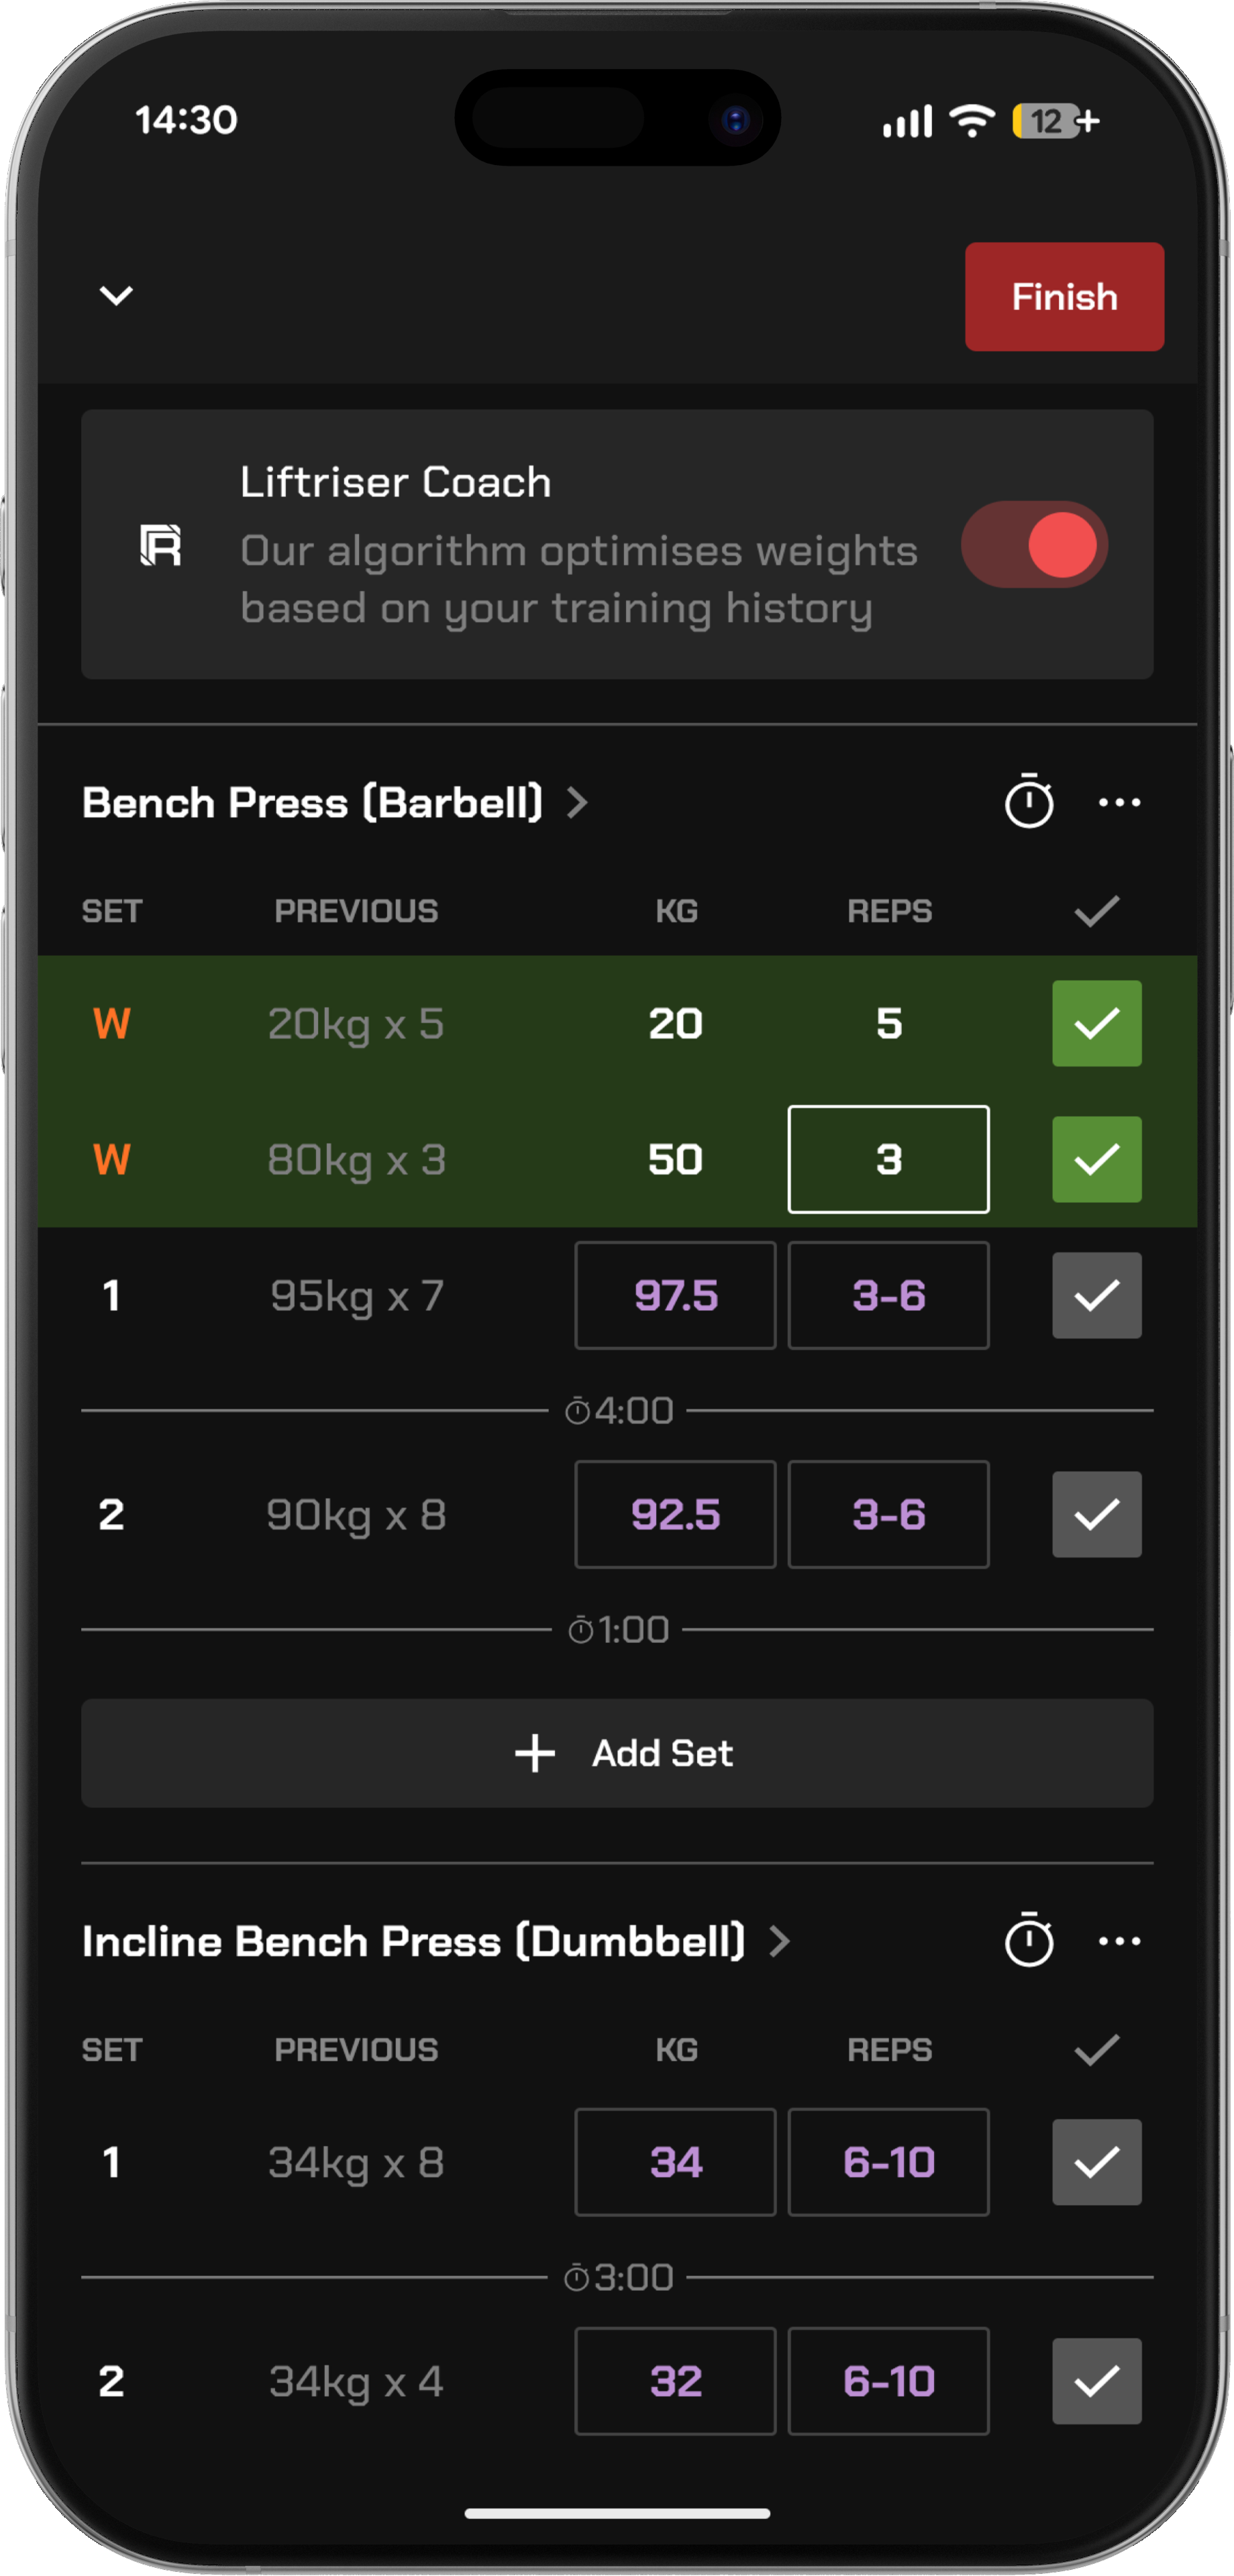Edit the 97.5 kg value for set 1
Image resolution: width=1234 pixels, height=2576 pixels.
[x=675, y=1296]
